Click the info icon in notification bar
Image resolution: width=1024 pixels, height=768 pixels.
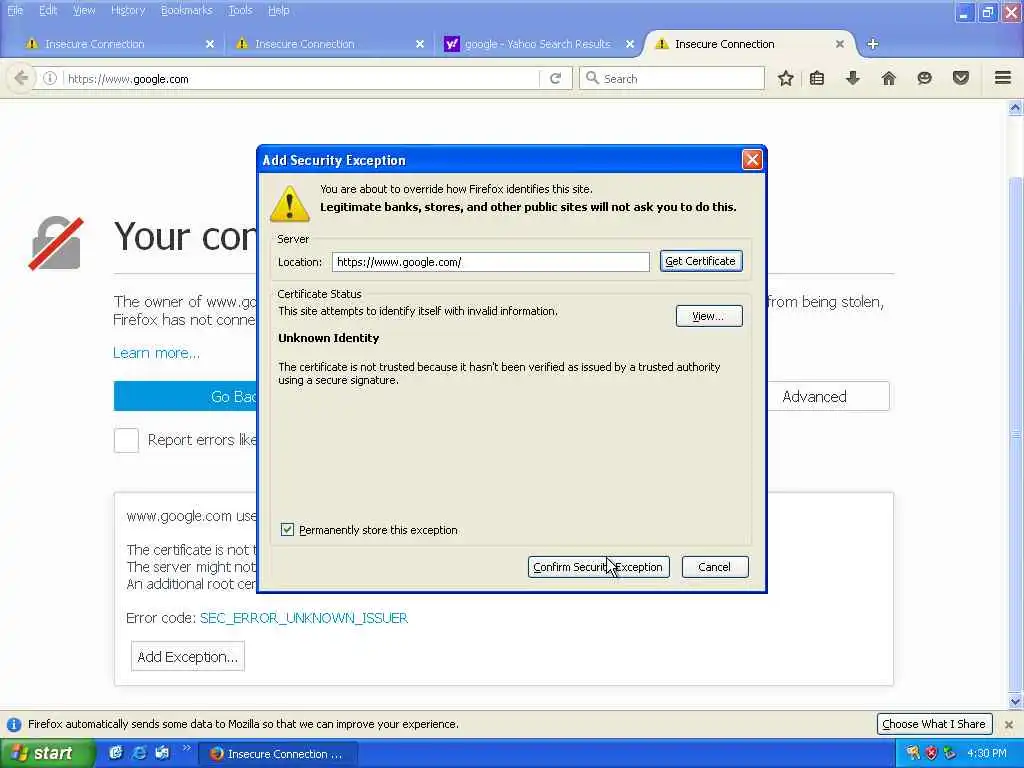pos(14,724)
